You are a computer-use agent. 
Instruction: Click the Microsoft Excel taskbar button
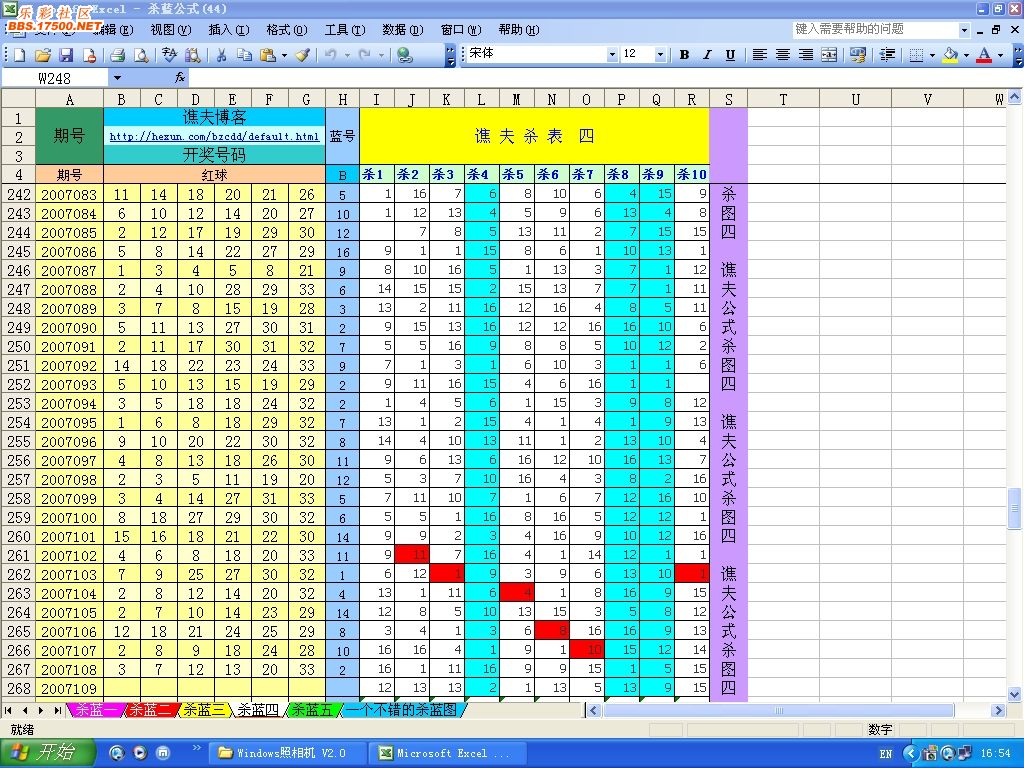click(x=449, y=753)
